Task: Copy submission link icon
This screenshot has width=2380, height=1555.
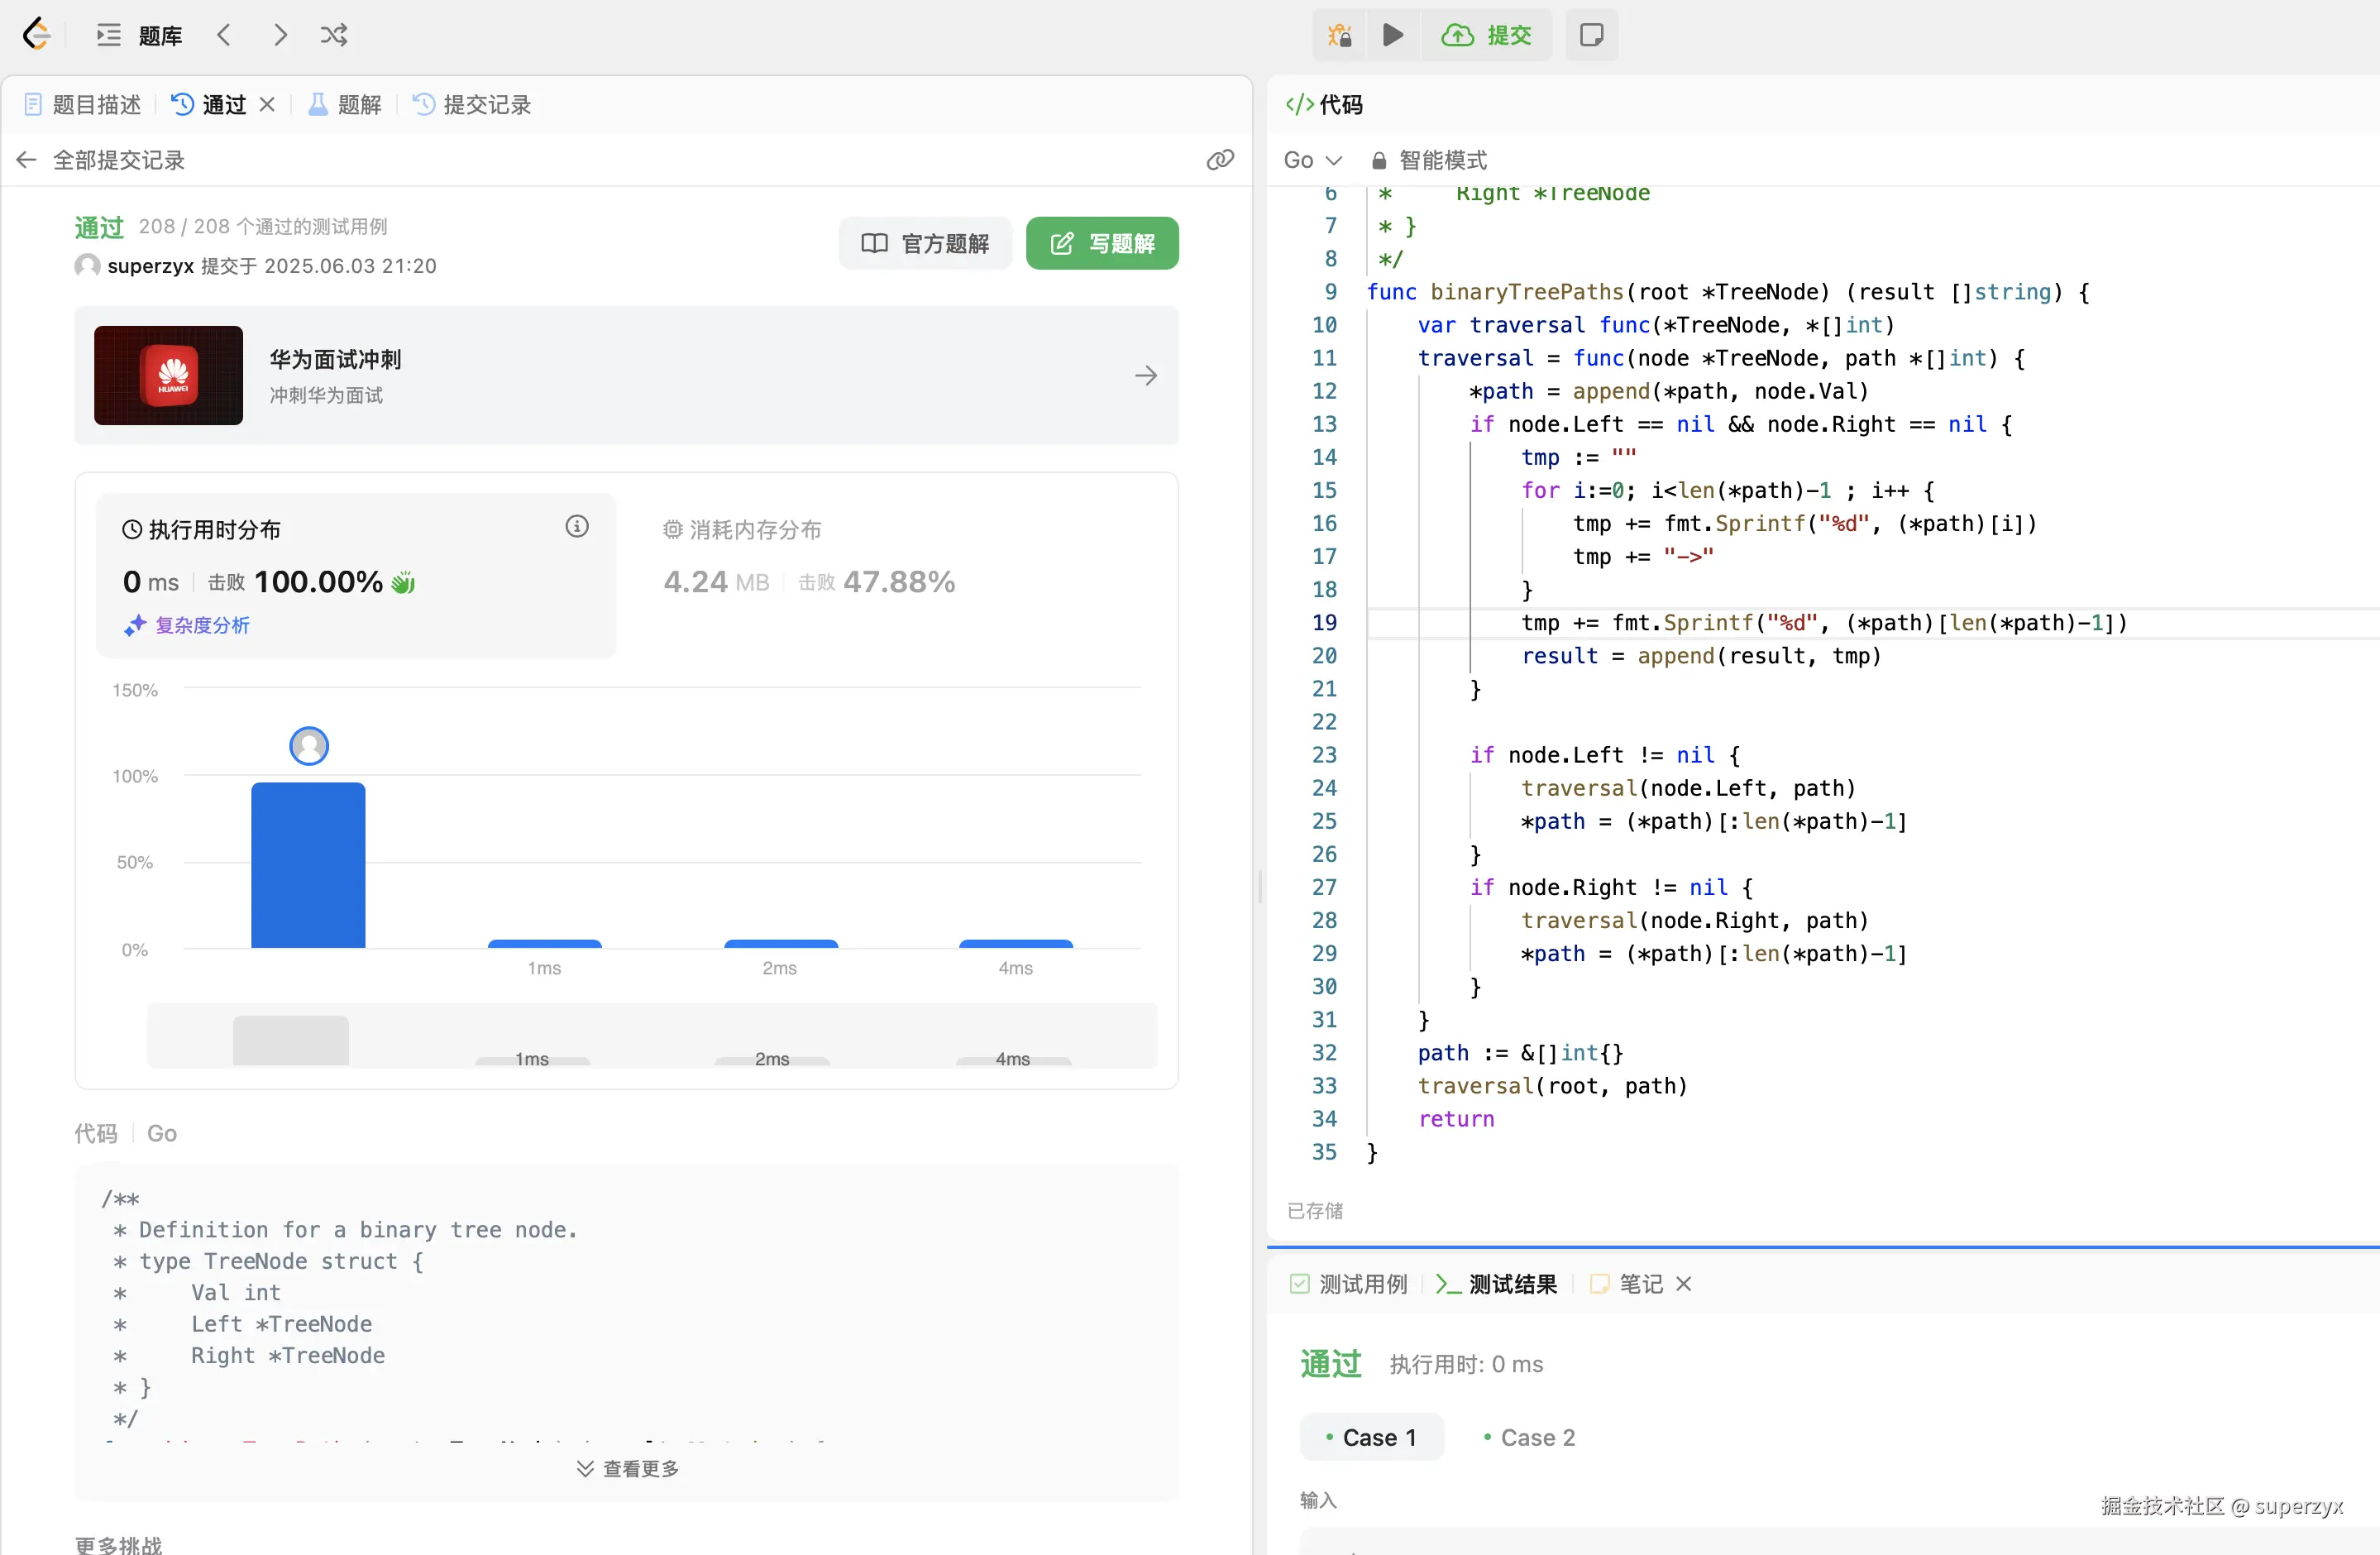Action: (x=1220, y=160)
